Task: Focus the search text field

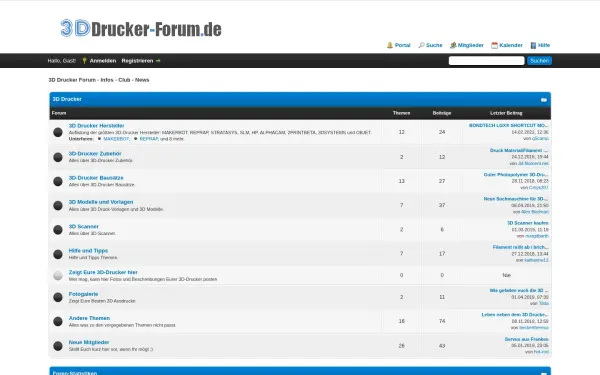Action: coord(486,60)
